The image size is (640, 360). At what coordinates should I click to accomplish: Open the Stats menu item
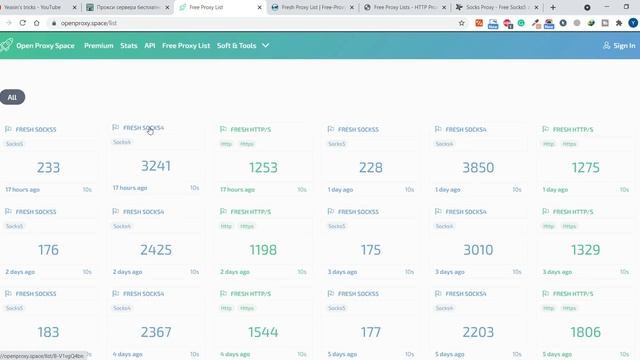pos(129,46)
